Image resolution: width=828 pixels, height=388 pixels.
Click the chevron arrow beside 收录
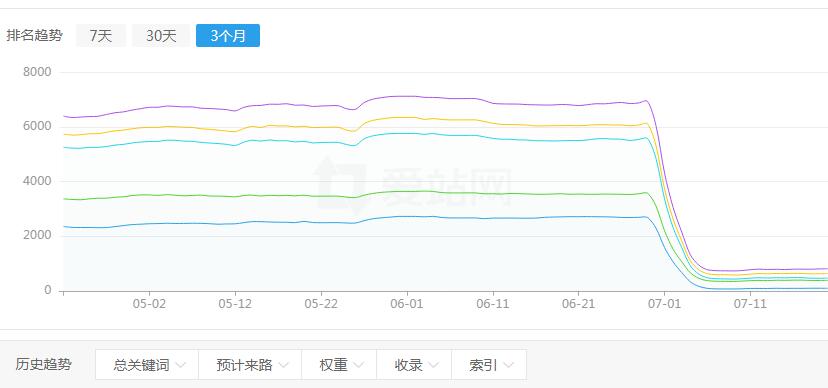point(434,365)
